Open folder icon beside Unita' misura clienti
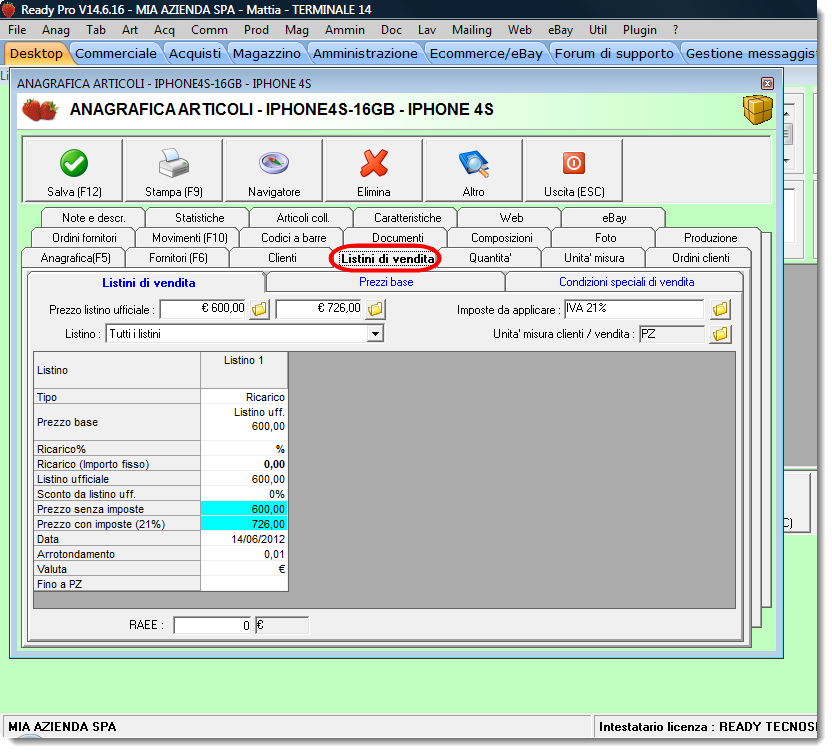The image size is (832, 753). pyautogui.click(x=720, y=334)
